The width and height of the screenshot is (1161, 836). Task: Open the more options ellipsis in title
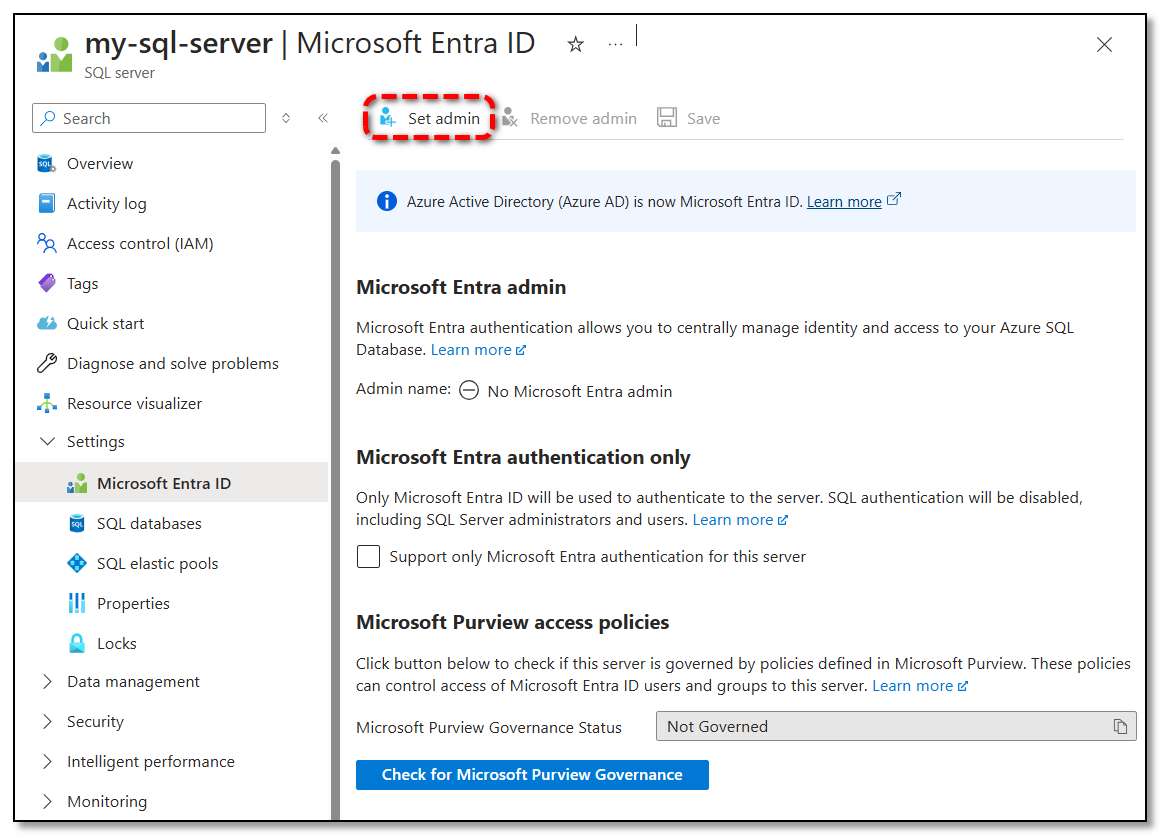[615, 45]
